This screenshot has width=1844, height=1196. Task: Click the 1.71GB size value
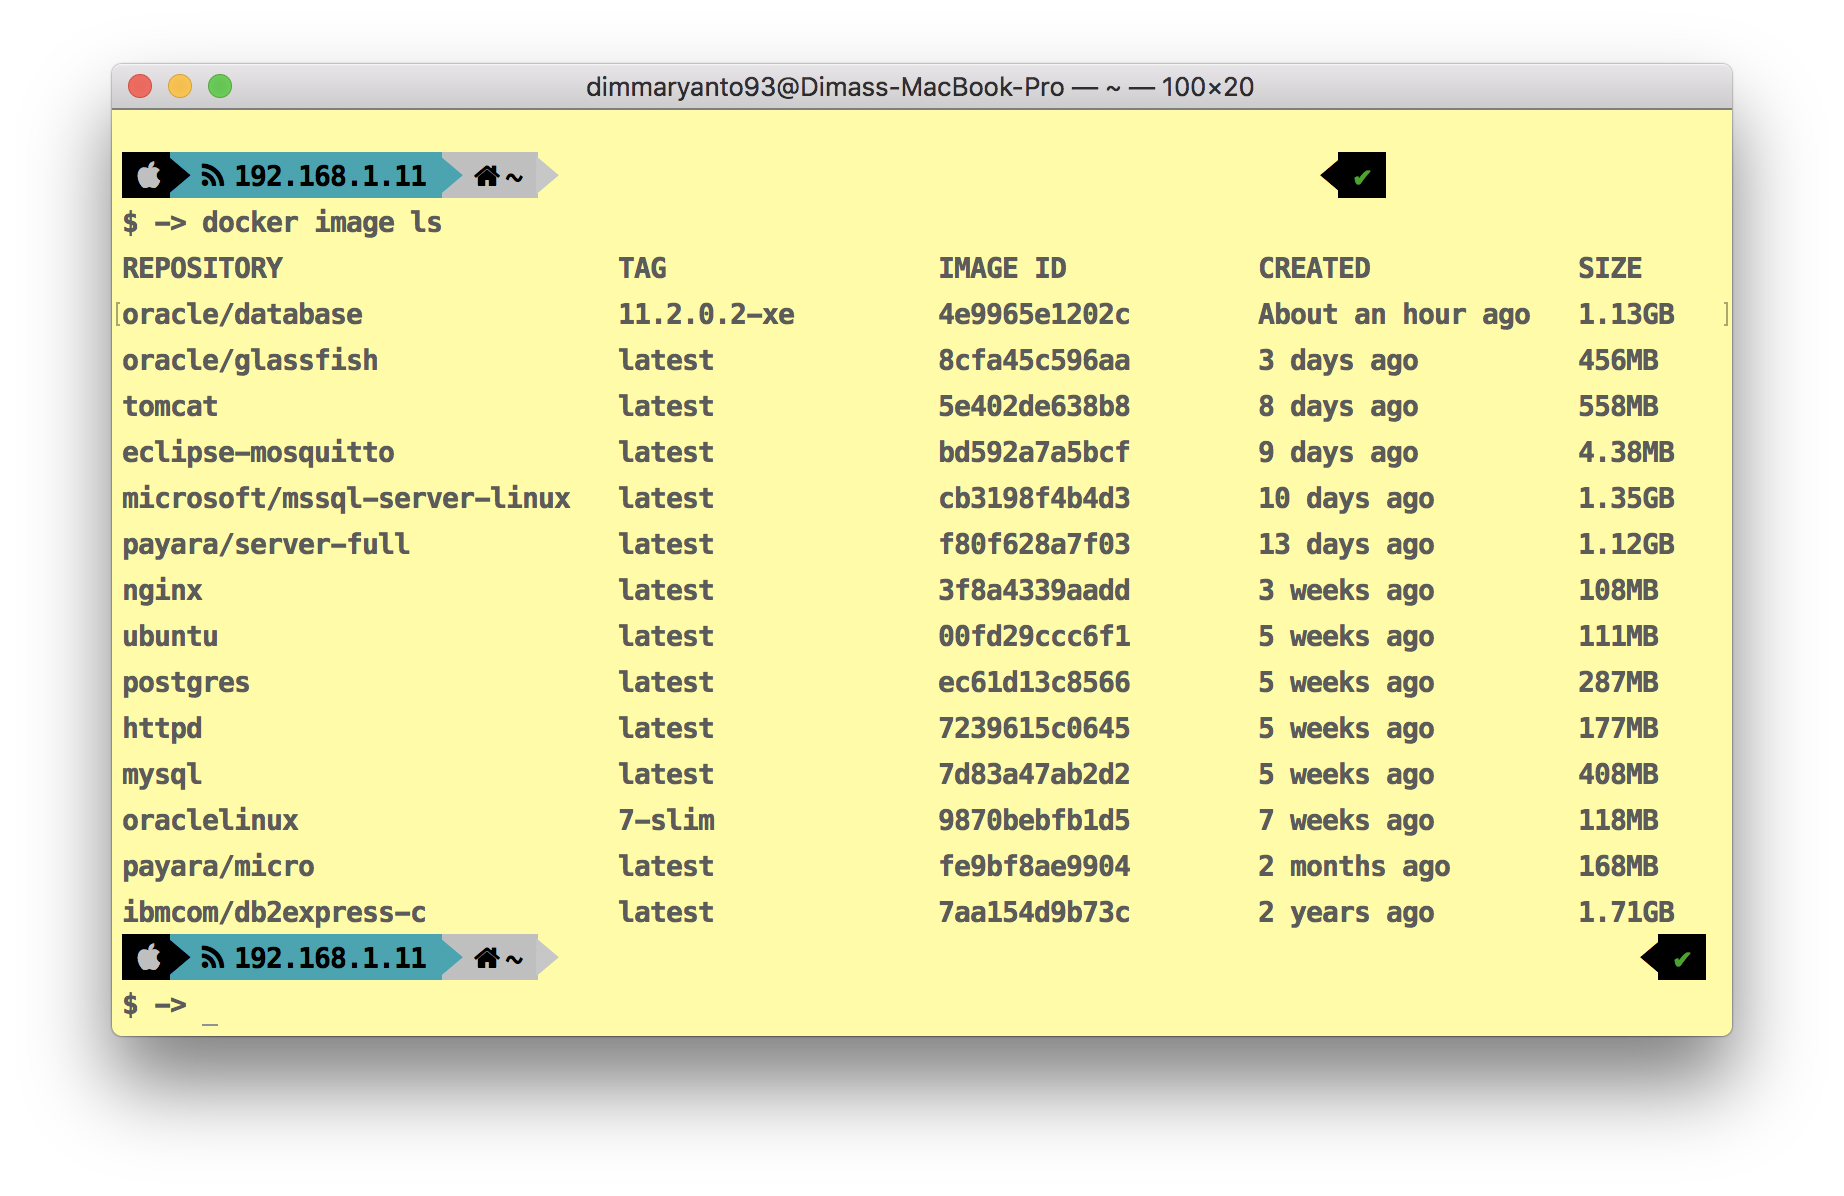pyautogui.click(x=1626, y=912)
